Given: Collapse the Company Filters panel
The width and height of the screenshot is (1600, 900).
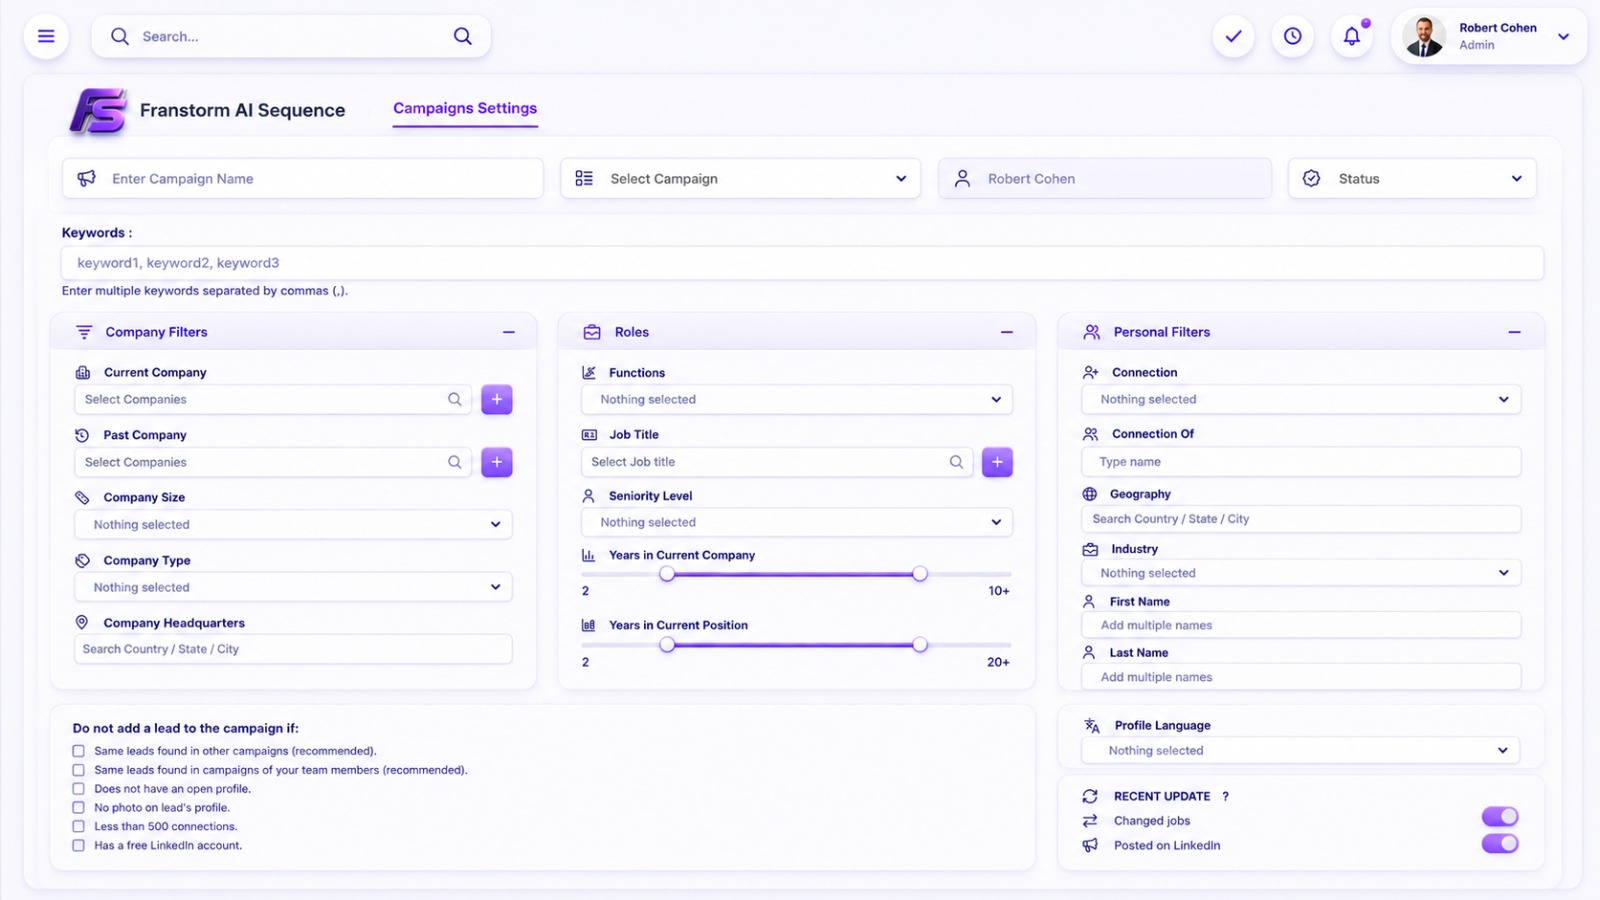Looking at the screenshot, I should [509, 332].
